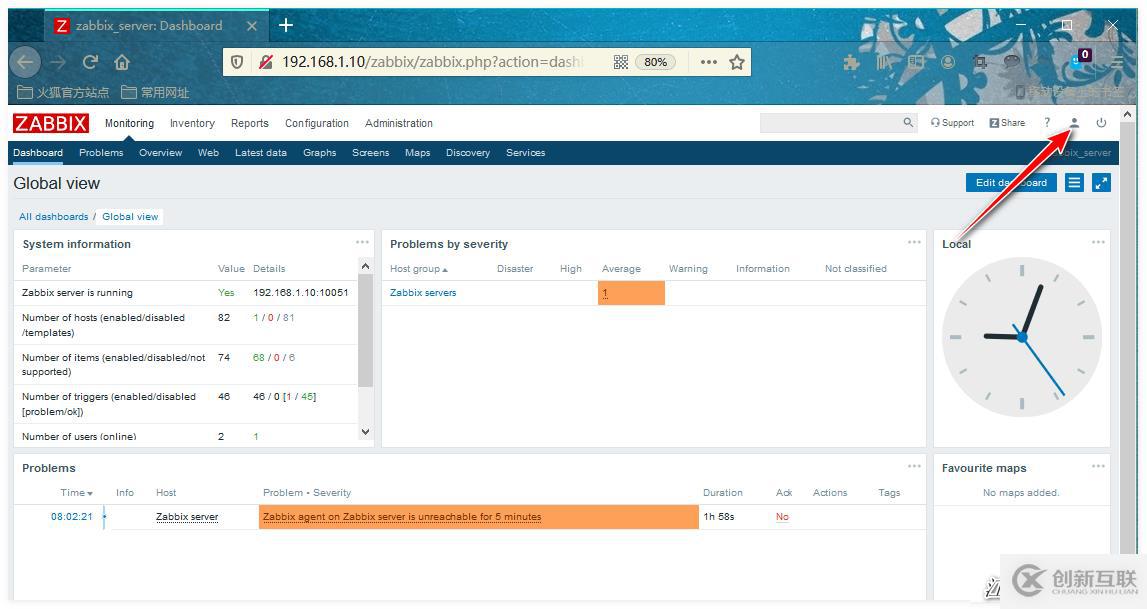The height and width of the screenshot is (609, 1147).
Task: Click the orange Average count cell
Action: [631, 293]
